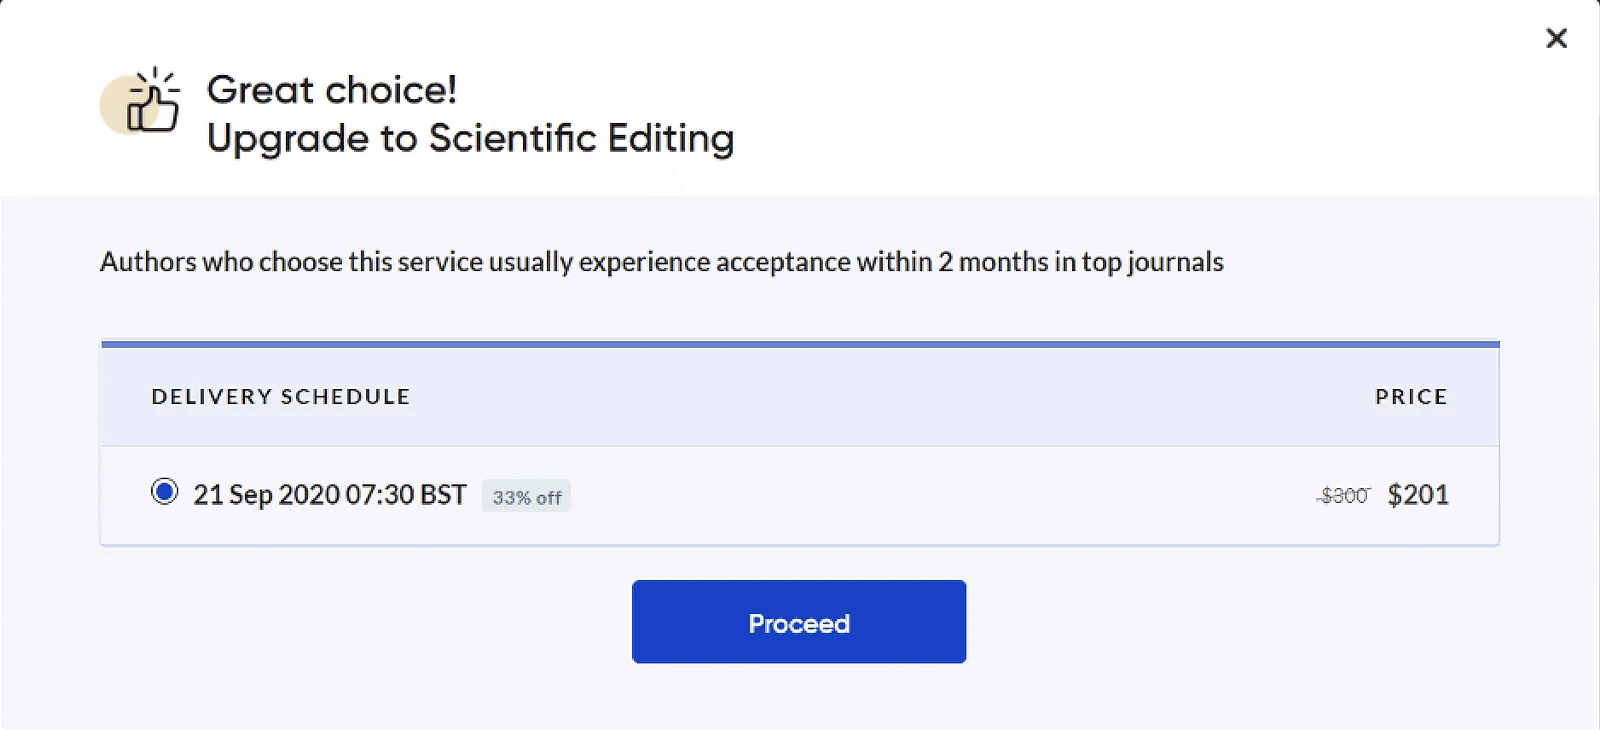This screenshot has height=730, width=1600.
Task: Click the struck-through $300 original price
Action: pos(1343,495)
